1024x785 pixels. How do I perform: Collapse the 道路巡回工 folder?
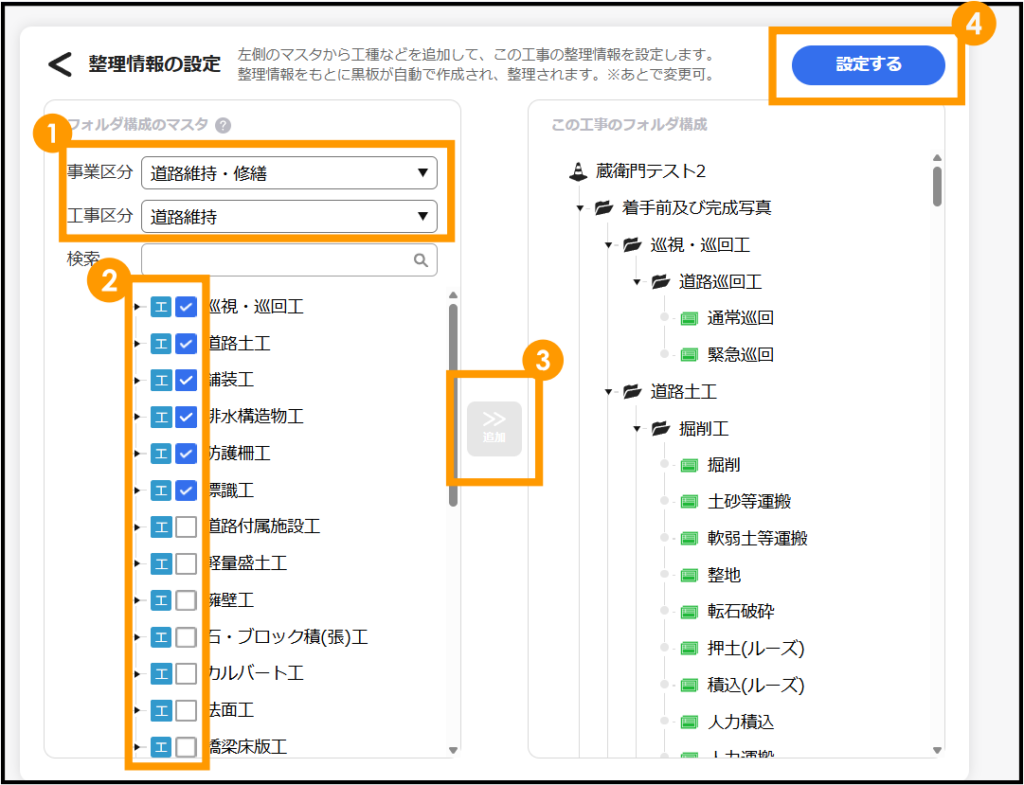[x=637, y=282]
